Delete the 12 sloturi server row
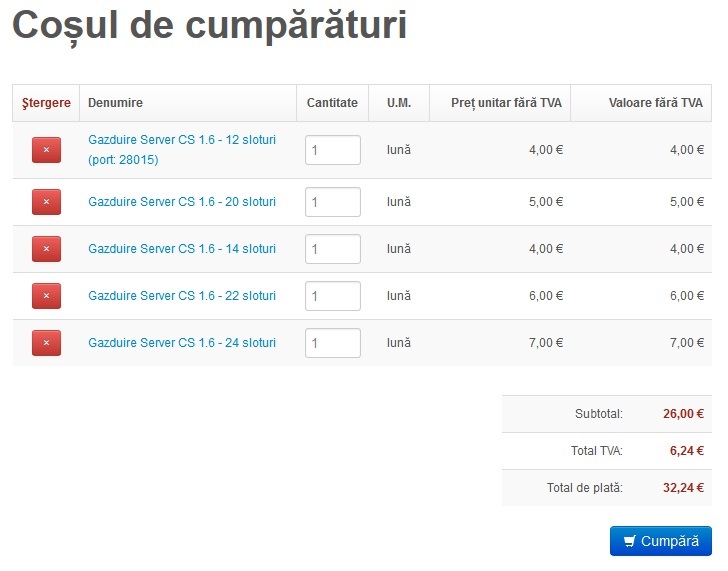 click(x=46, y=150)
